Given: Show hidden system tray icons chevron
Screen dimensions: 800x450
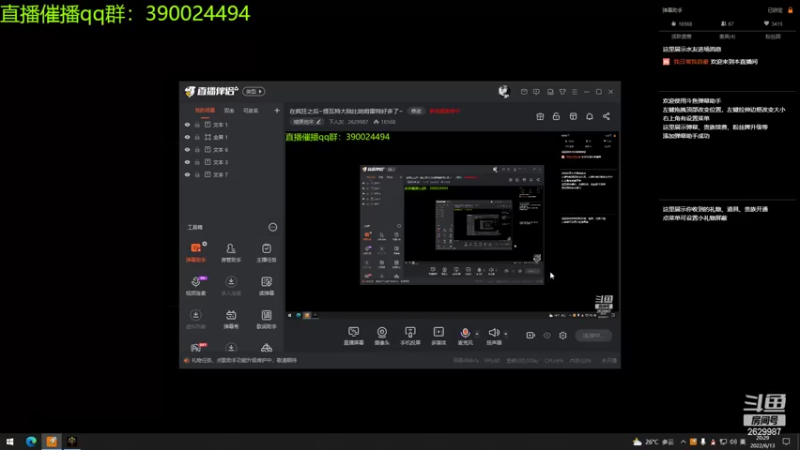Looking at the screenshot, I should pos(683,442).
